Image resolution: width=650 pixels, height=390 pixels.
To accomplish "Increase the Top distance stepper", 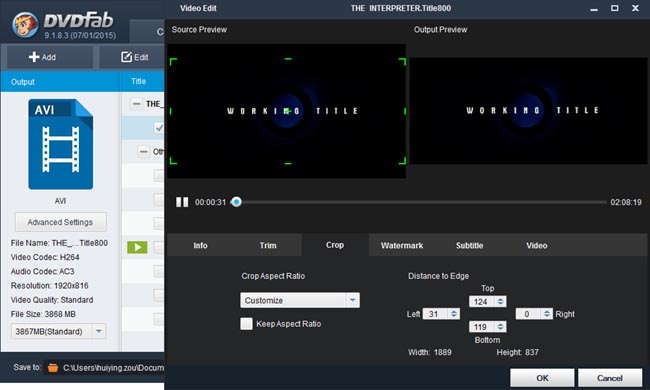I will click(500, 299).
